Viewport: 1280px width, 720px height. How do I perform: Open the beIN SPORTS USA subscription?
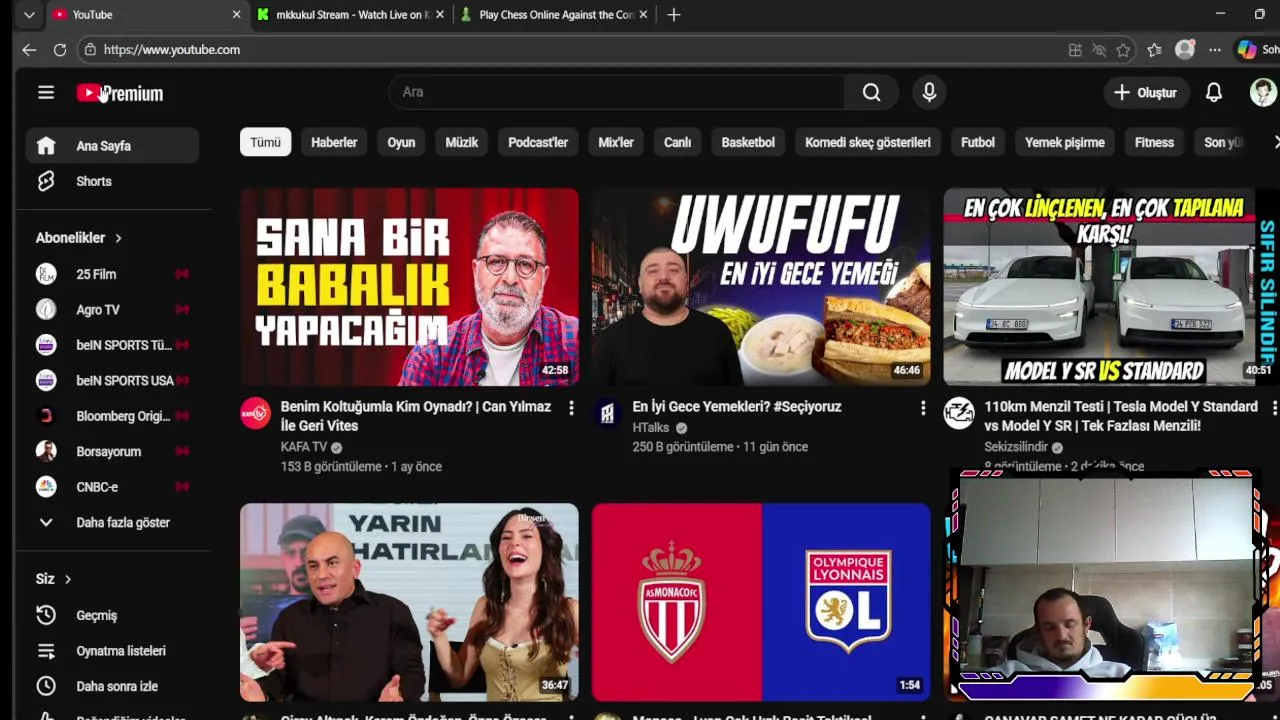(112, 381)
